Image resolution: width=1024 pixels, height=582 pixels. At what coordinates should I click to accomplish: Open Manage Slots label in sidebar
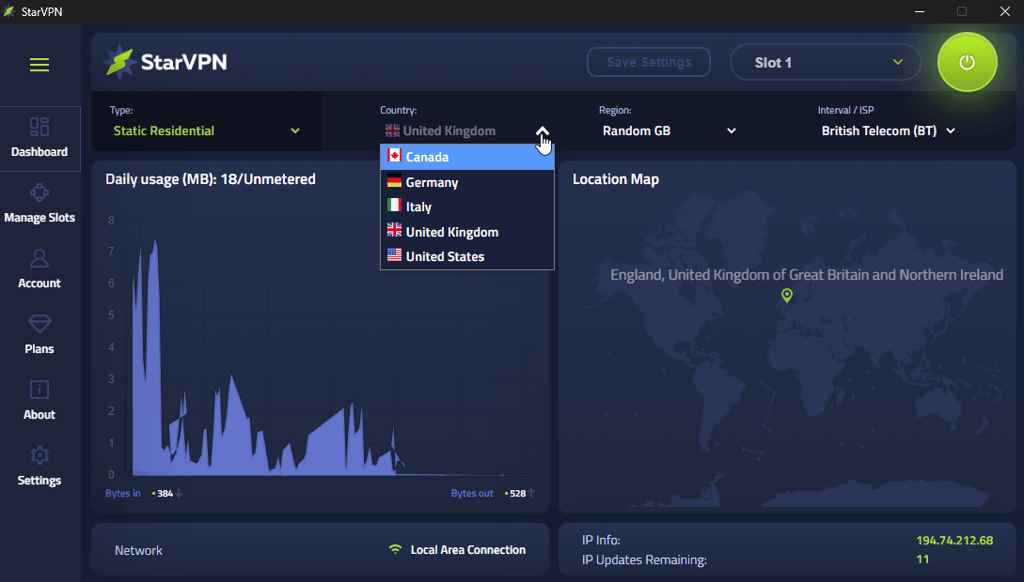coord(39,218)
